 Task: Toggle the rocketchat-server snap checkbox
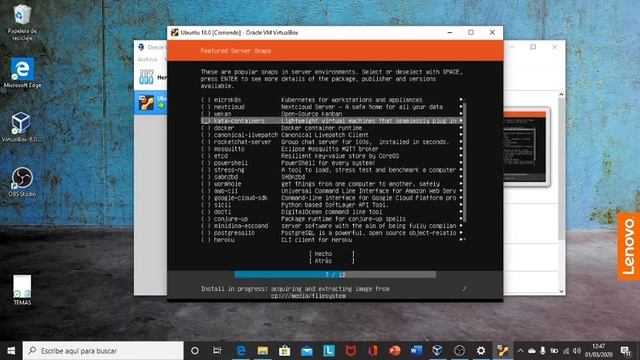206,142
